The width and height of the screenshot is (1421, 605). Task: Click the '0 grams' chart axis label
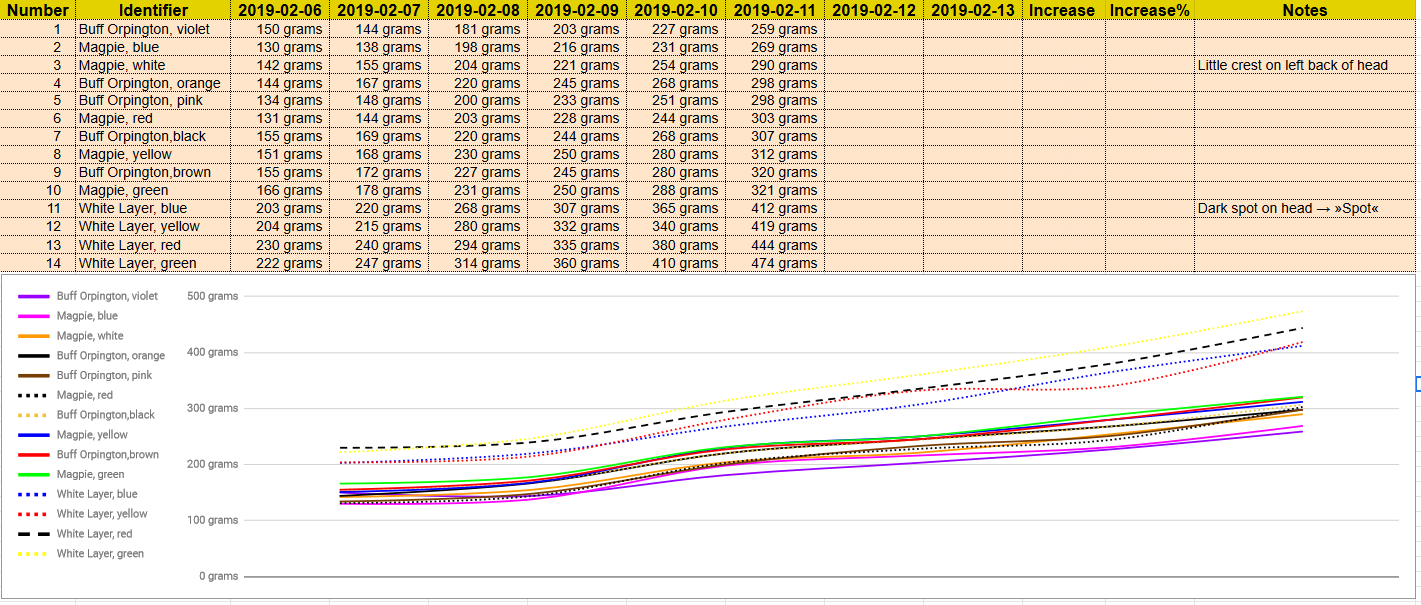click(x=218, y=576)
